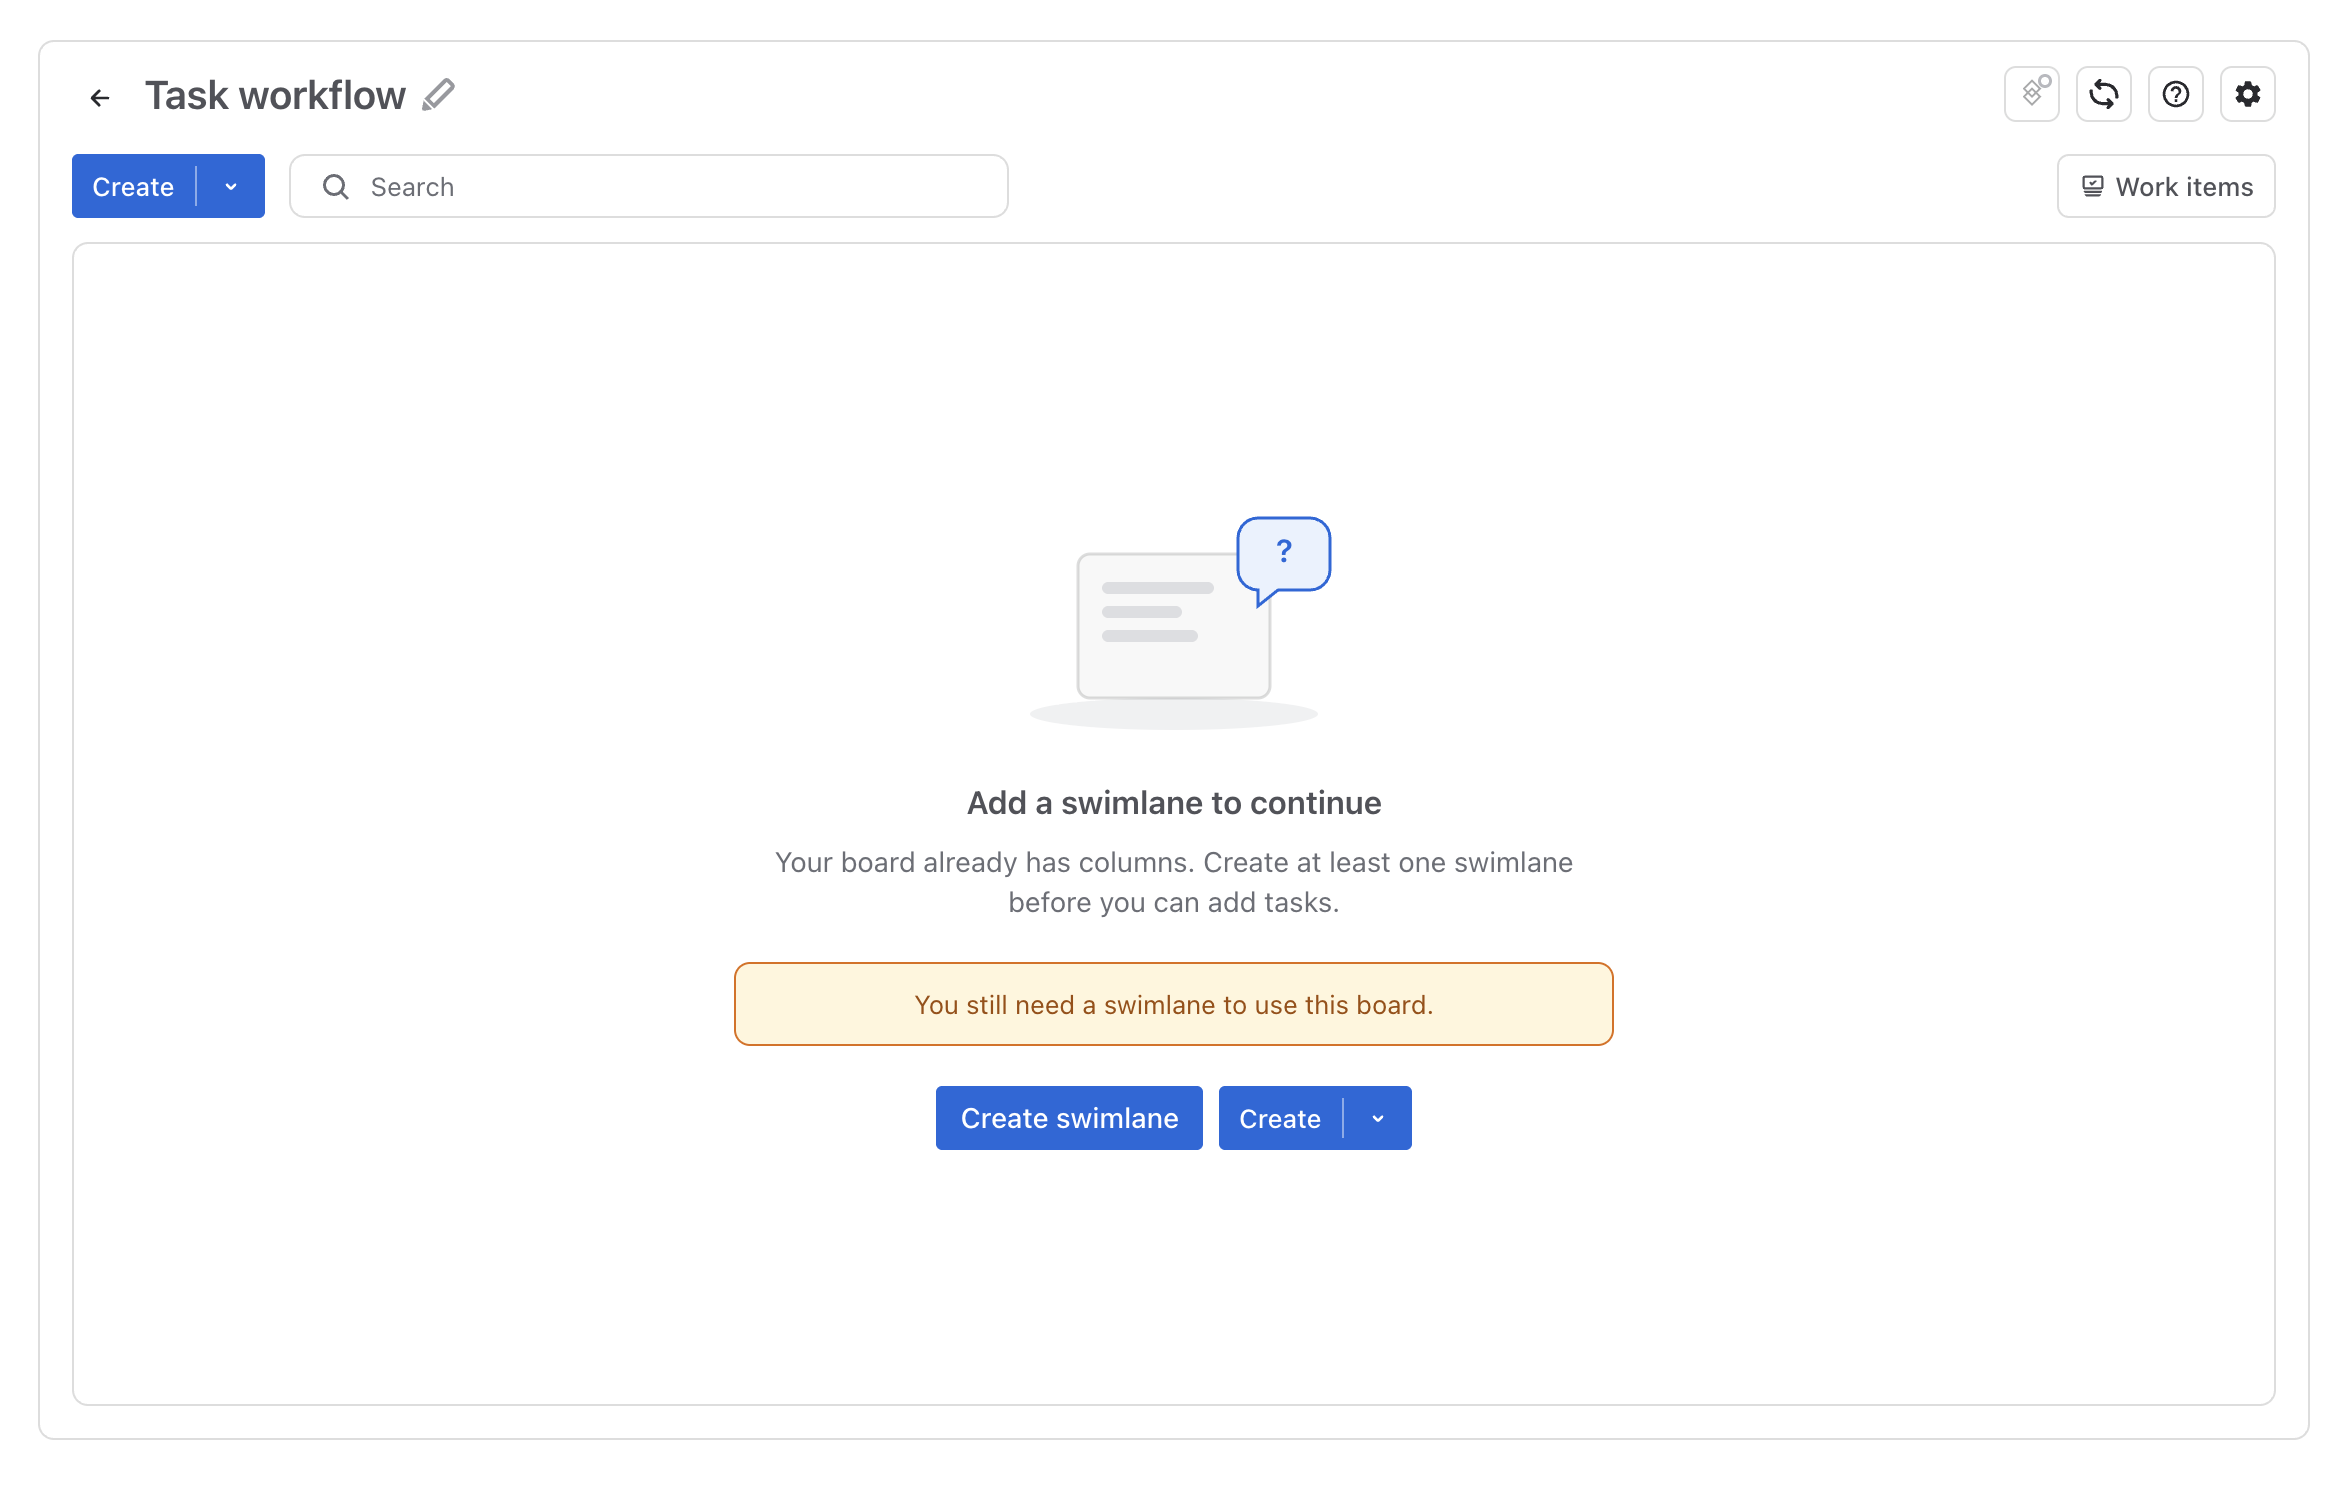Click the Task workflow title

coord(275,96)
